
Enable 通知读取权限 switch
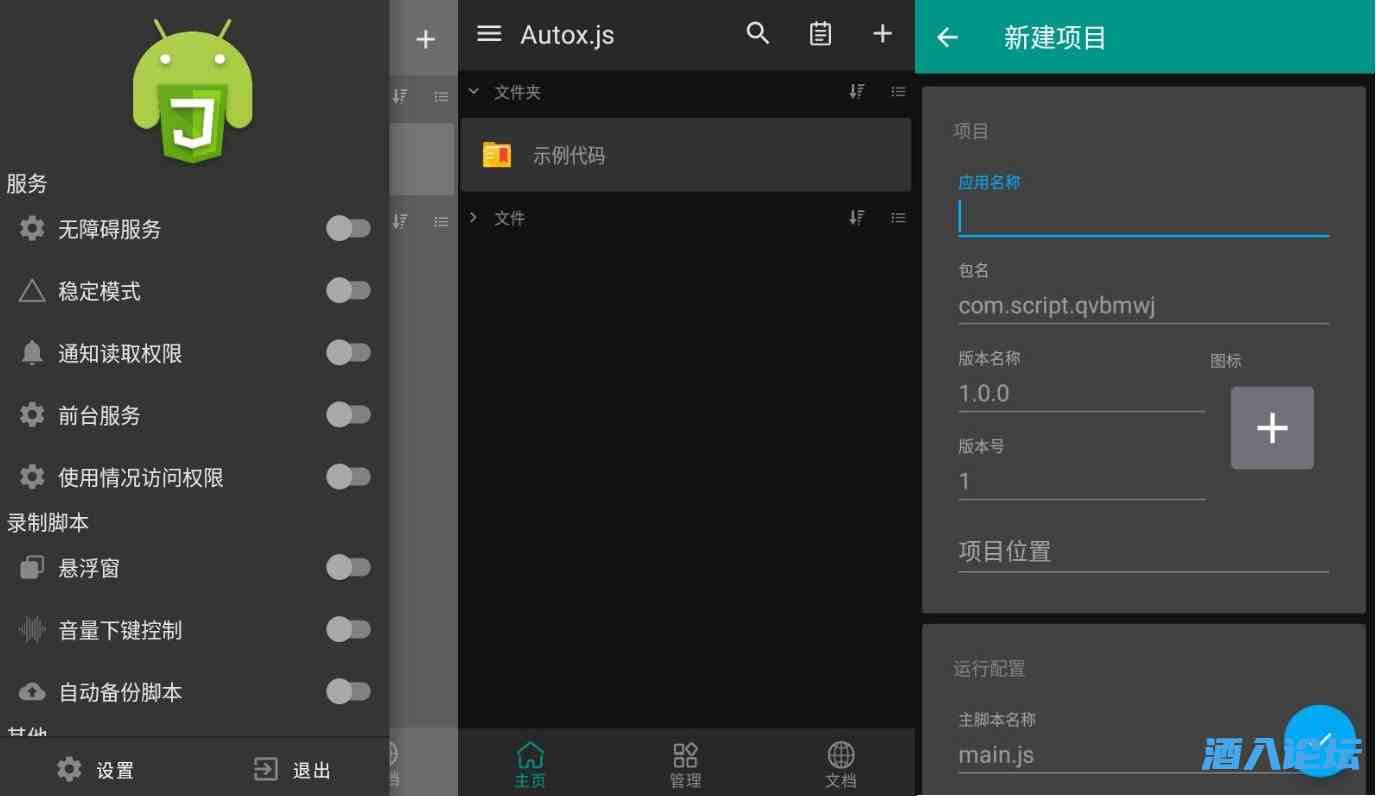pyautogui.click(x=348, y=353)
